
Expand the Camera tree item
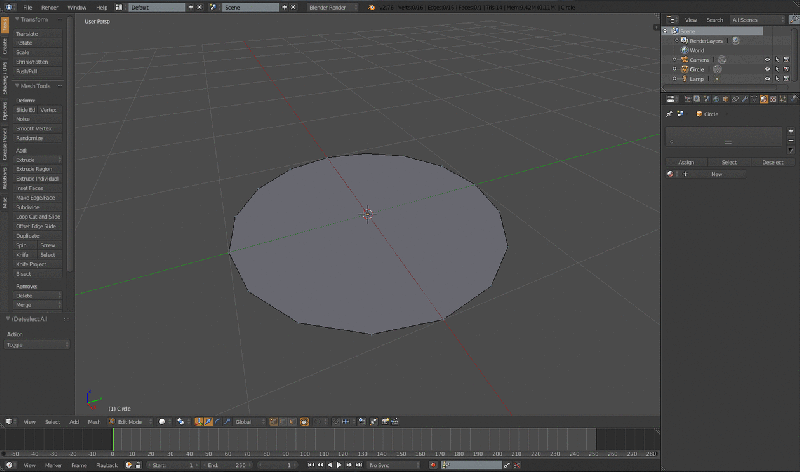[x=674, y=60]
